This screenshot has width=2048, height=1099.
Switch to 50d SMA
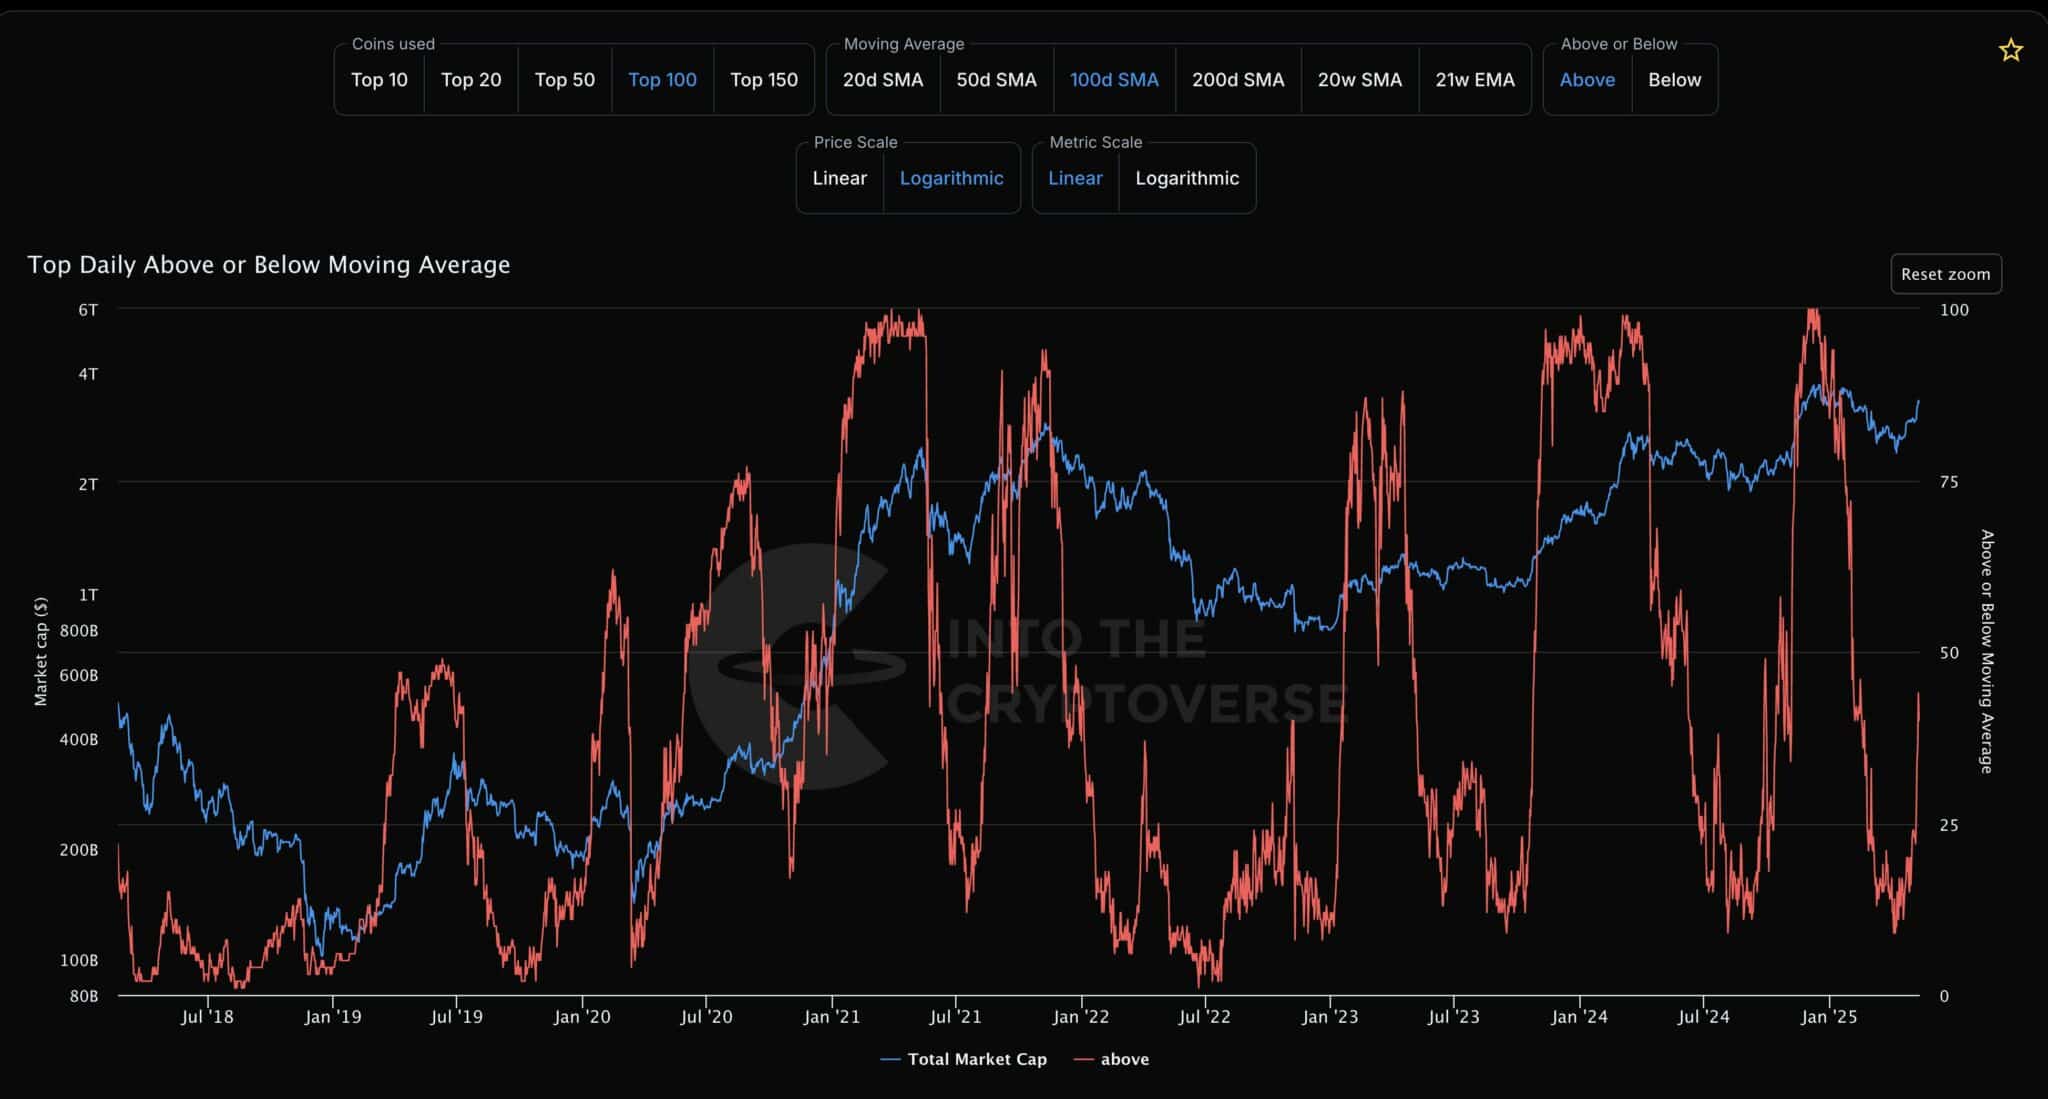pyautogui.click(x=996, y=80)
